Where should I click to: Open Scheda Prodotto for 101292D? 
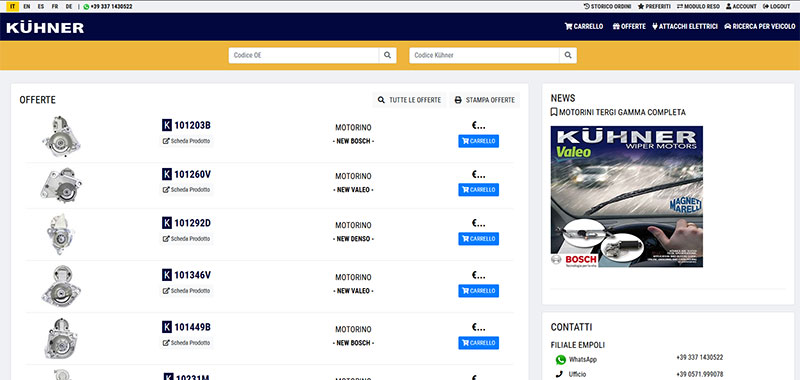[186, 239]
